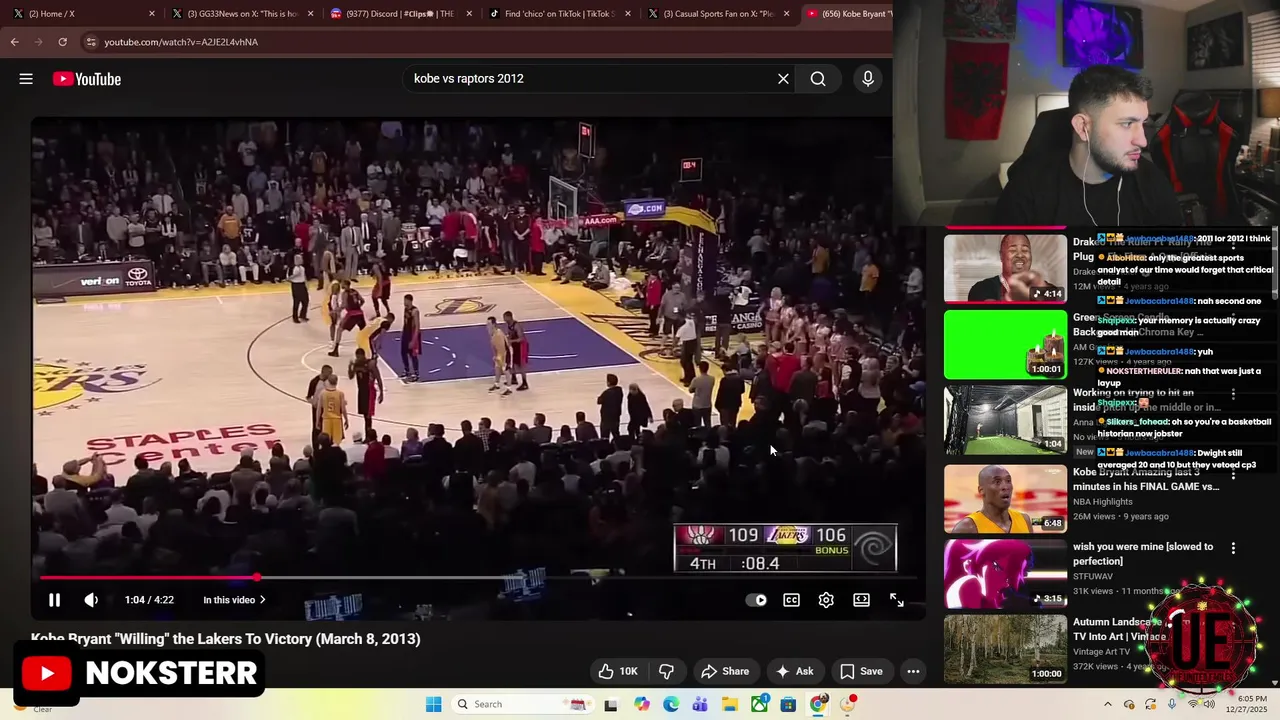Toggle autoplay switch in player

point(756,600)
